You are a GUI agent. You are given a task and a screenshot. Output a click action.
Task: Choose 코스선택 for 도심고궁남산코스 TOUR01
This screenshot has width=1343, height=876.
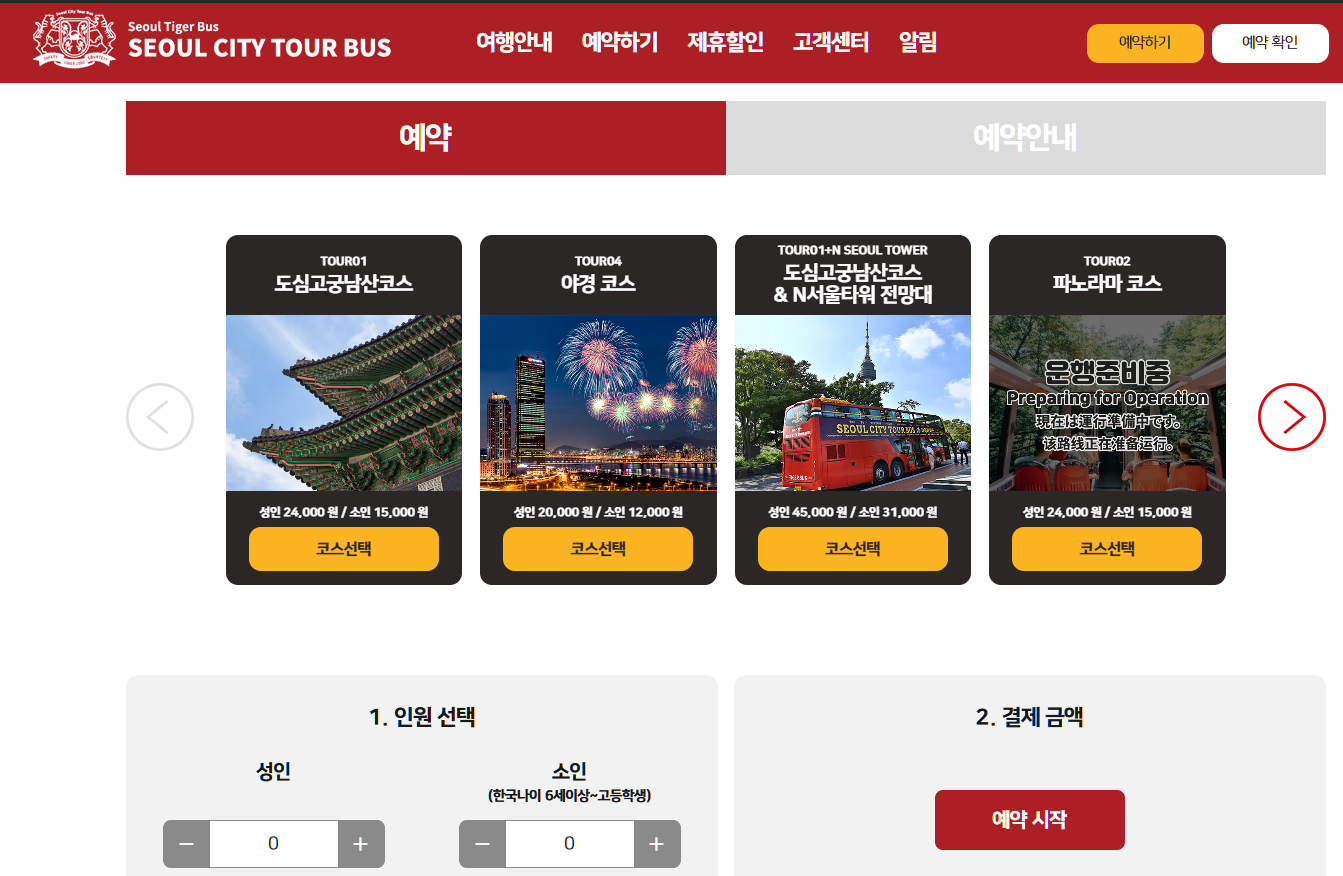pos(344,549)
